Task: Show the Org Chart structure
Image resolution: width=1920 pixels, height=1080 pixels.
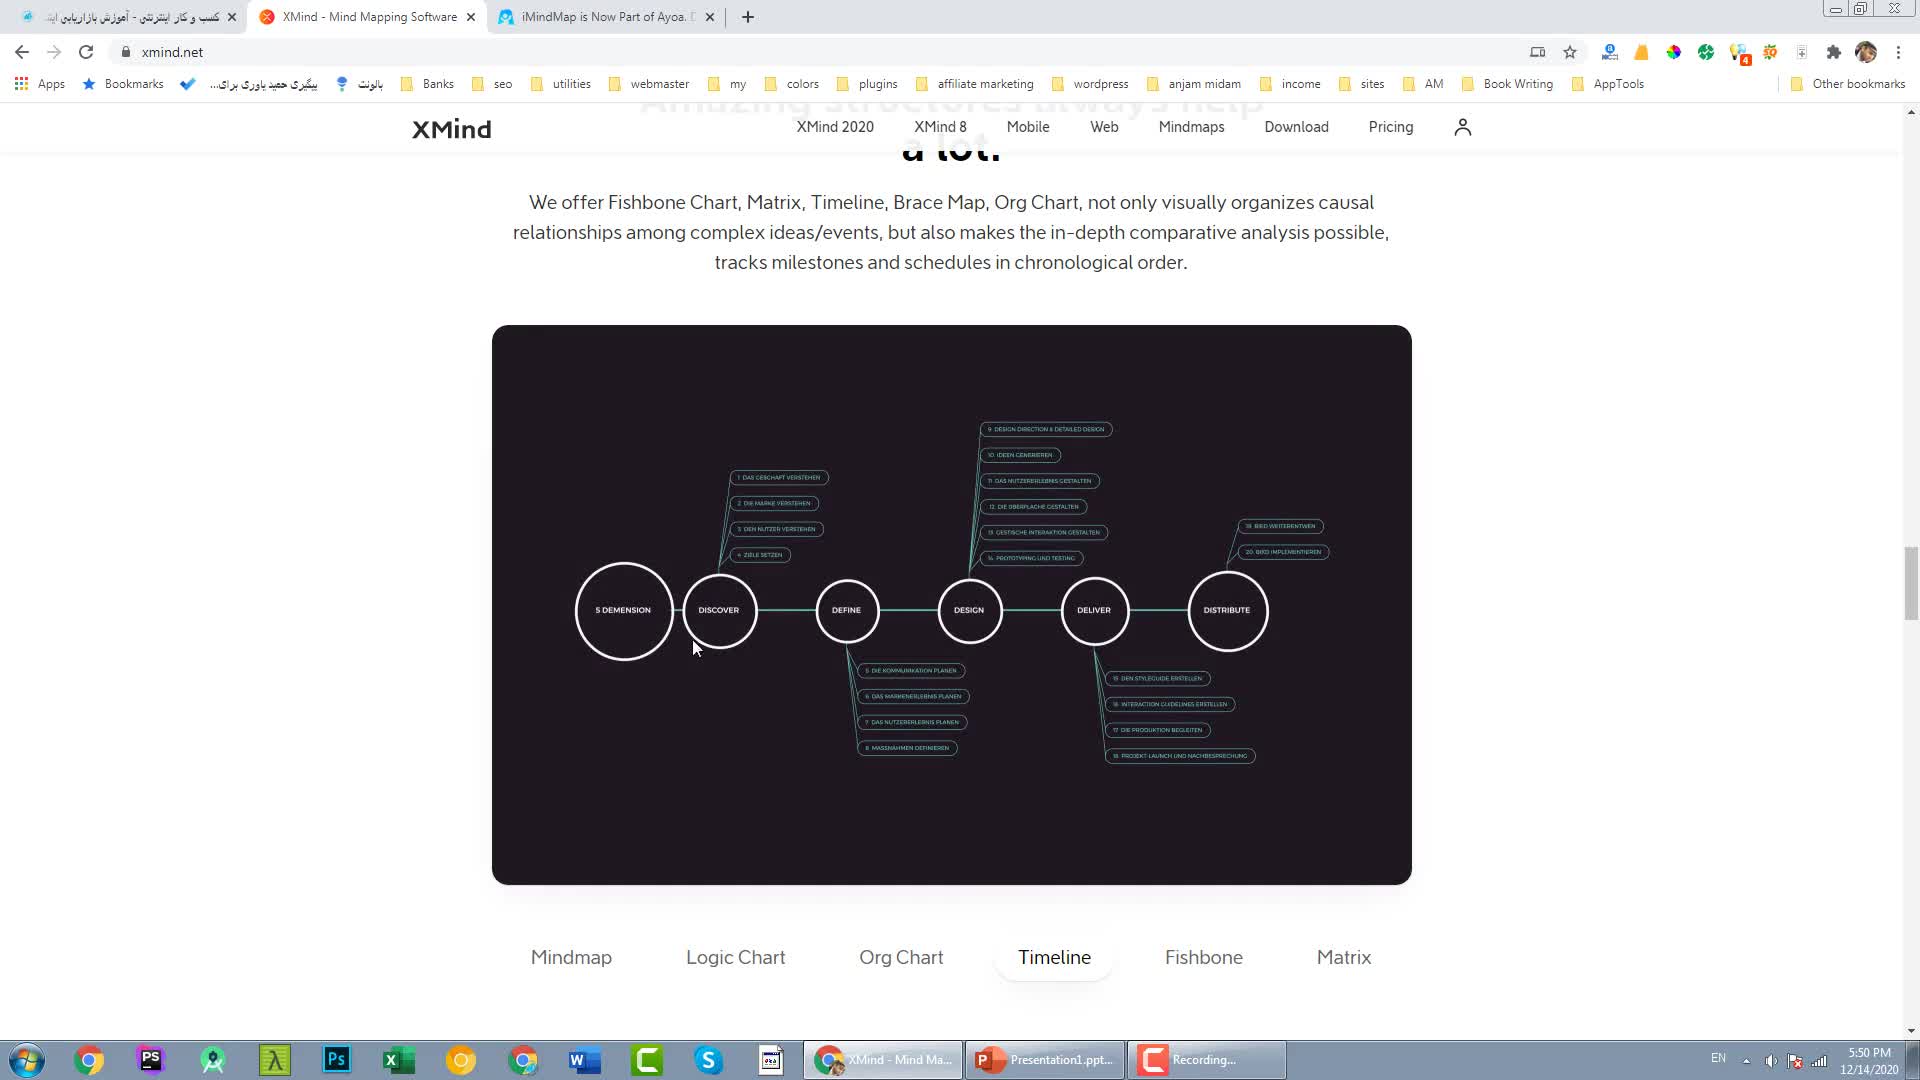Action: click(x=901, y=957)
